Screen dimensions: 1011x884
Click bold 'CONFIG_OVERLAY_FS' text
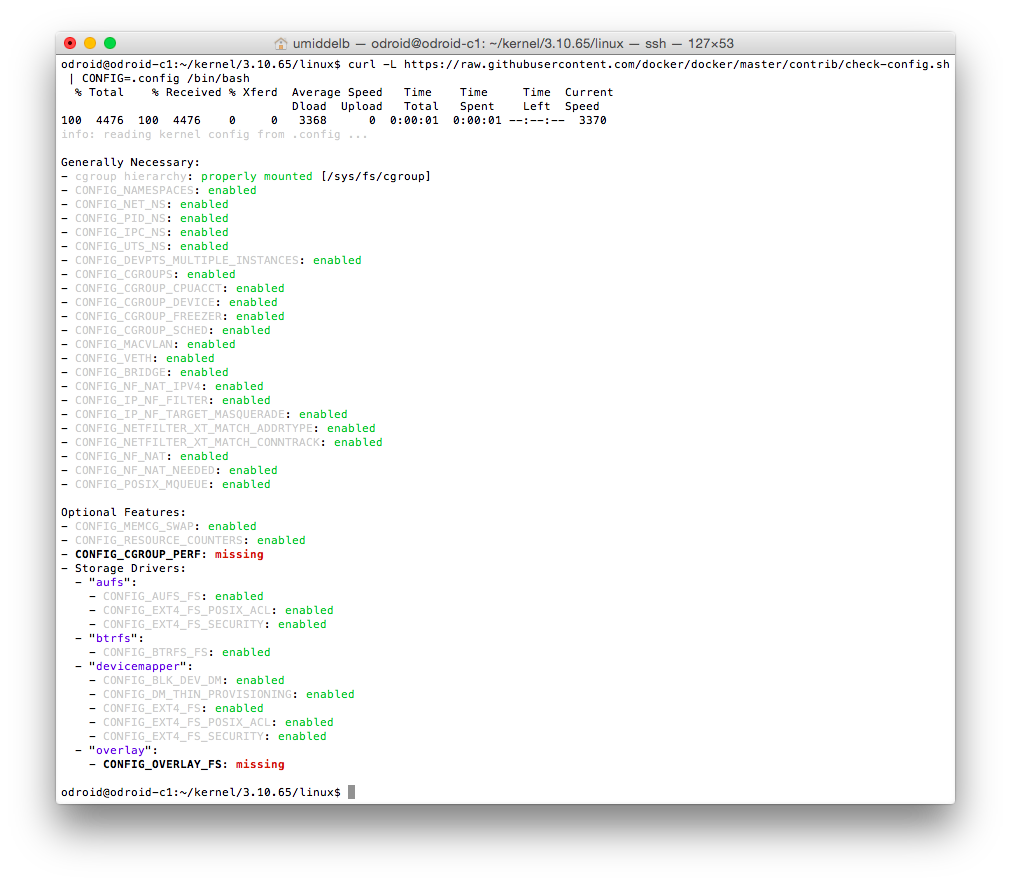click(162, 765)
